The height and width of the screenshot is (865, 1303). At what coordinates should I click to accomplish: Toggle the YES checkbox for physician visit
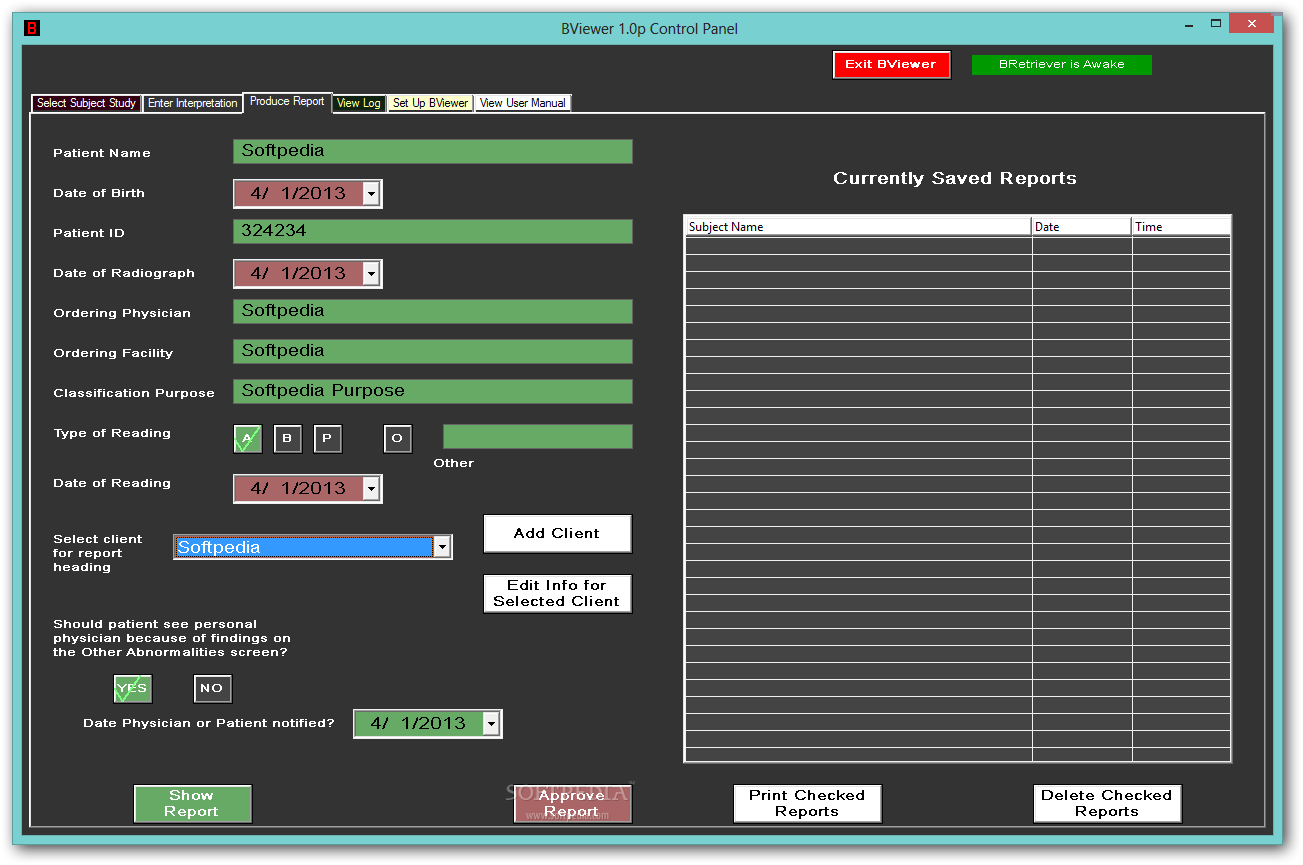pos(132,689)
